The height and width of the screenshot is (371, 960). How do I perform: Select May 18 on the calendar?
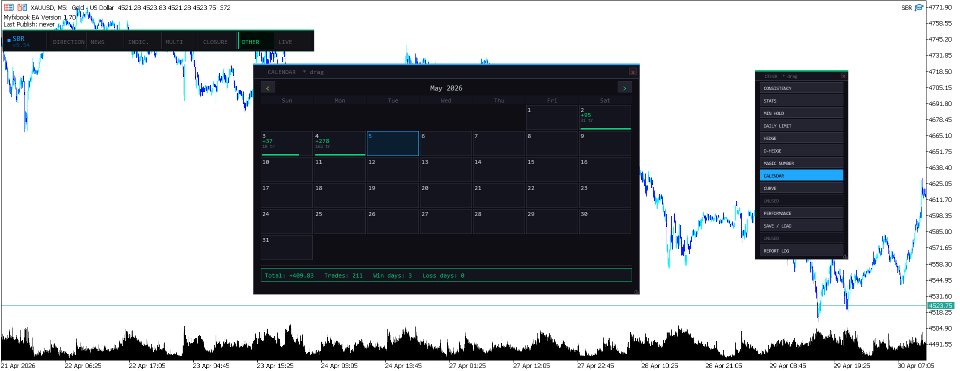point(339,196)
